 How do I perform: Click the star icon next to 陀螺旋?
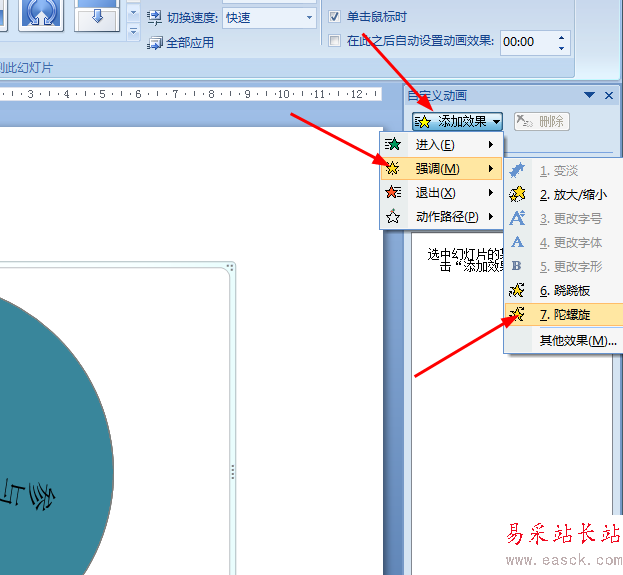coord(517,314)
